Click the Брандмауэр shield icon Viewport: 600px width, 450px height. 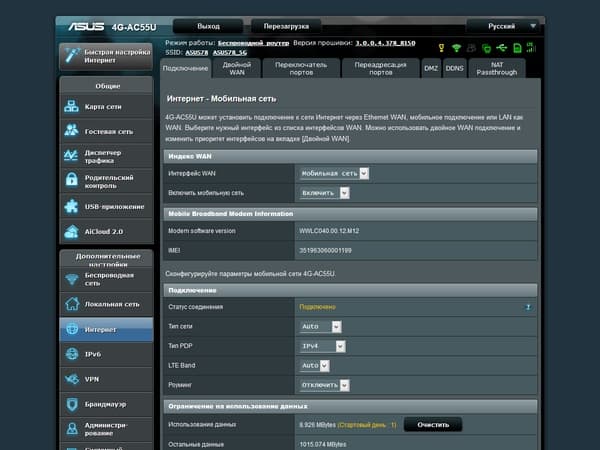click(72, 404)
